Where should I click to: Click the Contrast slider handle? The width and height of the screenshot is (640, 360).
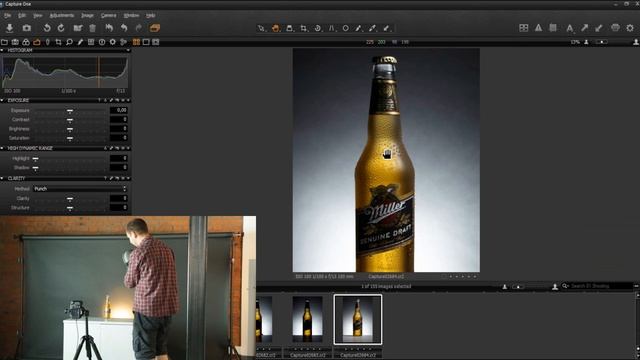[70, 120]
